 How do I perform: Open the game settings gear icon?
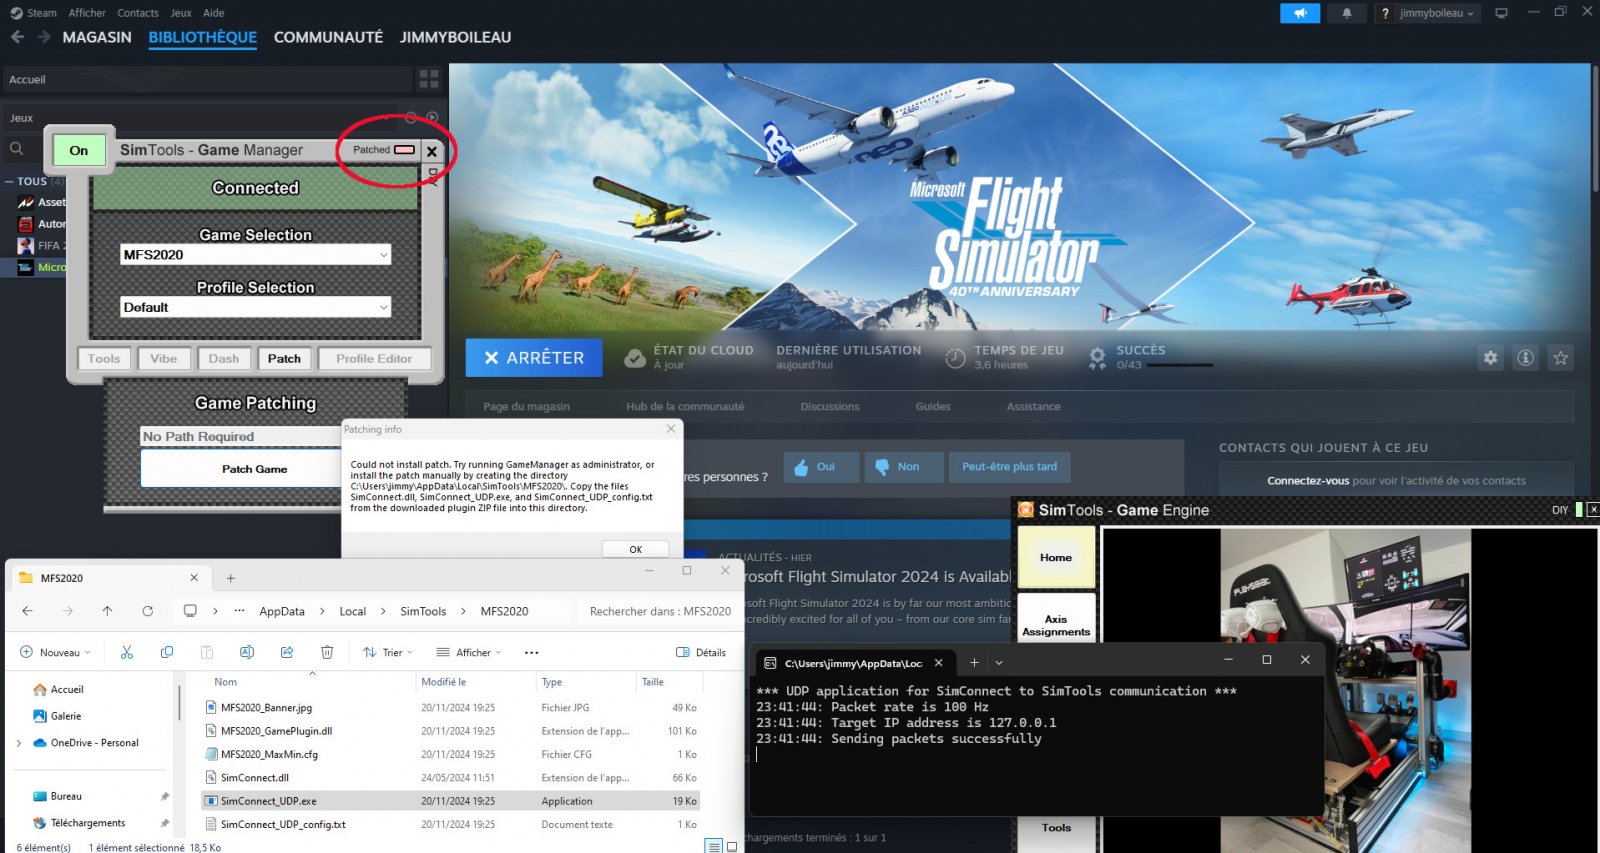click(x=1490, y=358)
